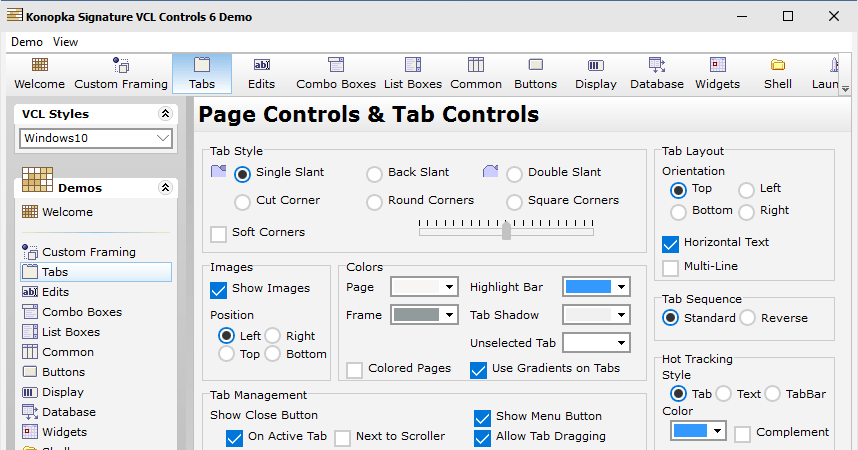This screenshot has height=450, width=858.
Task: Select Edits in the Demos sidebar
Action: 46,292
